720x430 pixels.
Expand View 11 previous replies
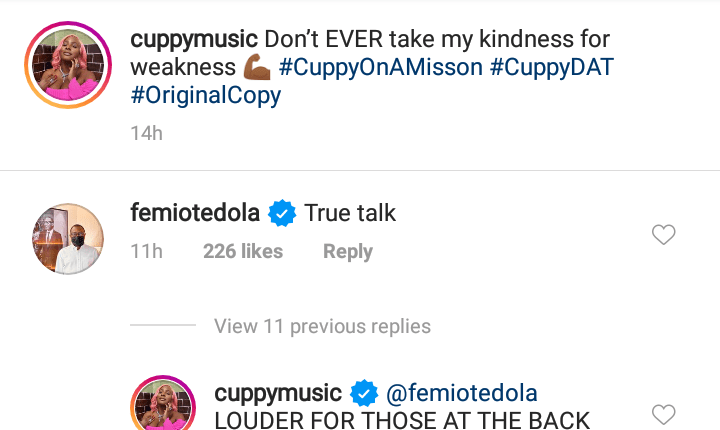[322, 326]
